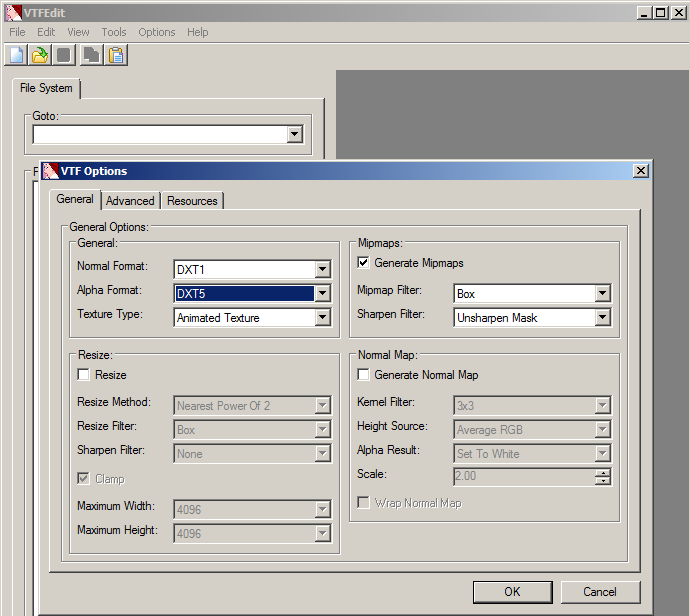Click the VTF Options dialog title icon
The width and height of the screenshot is (690, 616).
(50, 171)
